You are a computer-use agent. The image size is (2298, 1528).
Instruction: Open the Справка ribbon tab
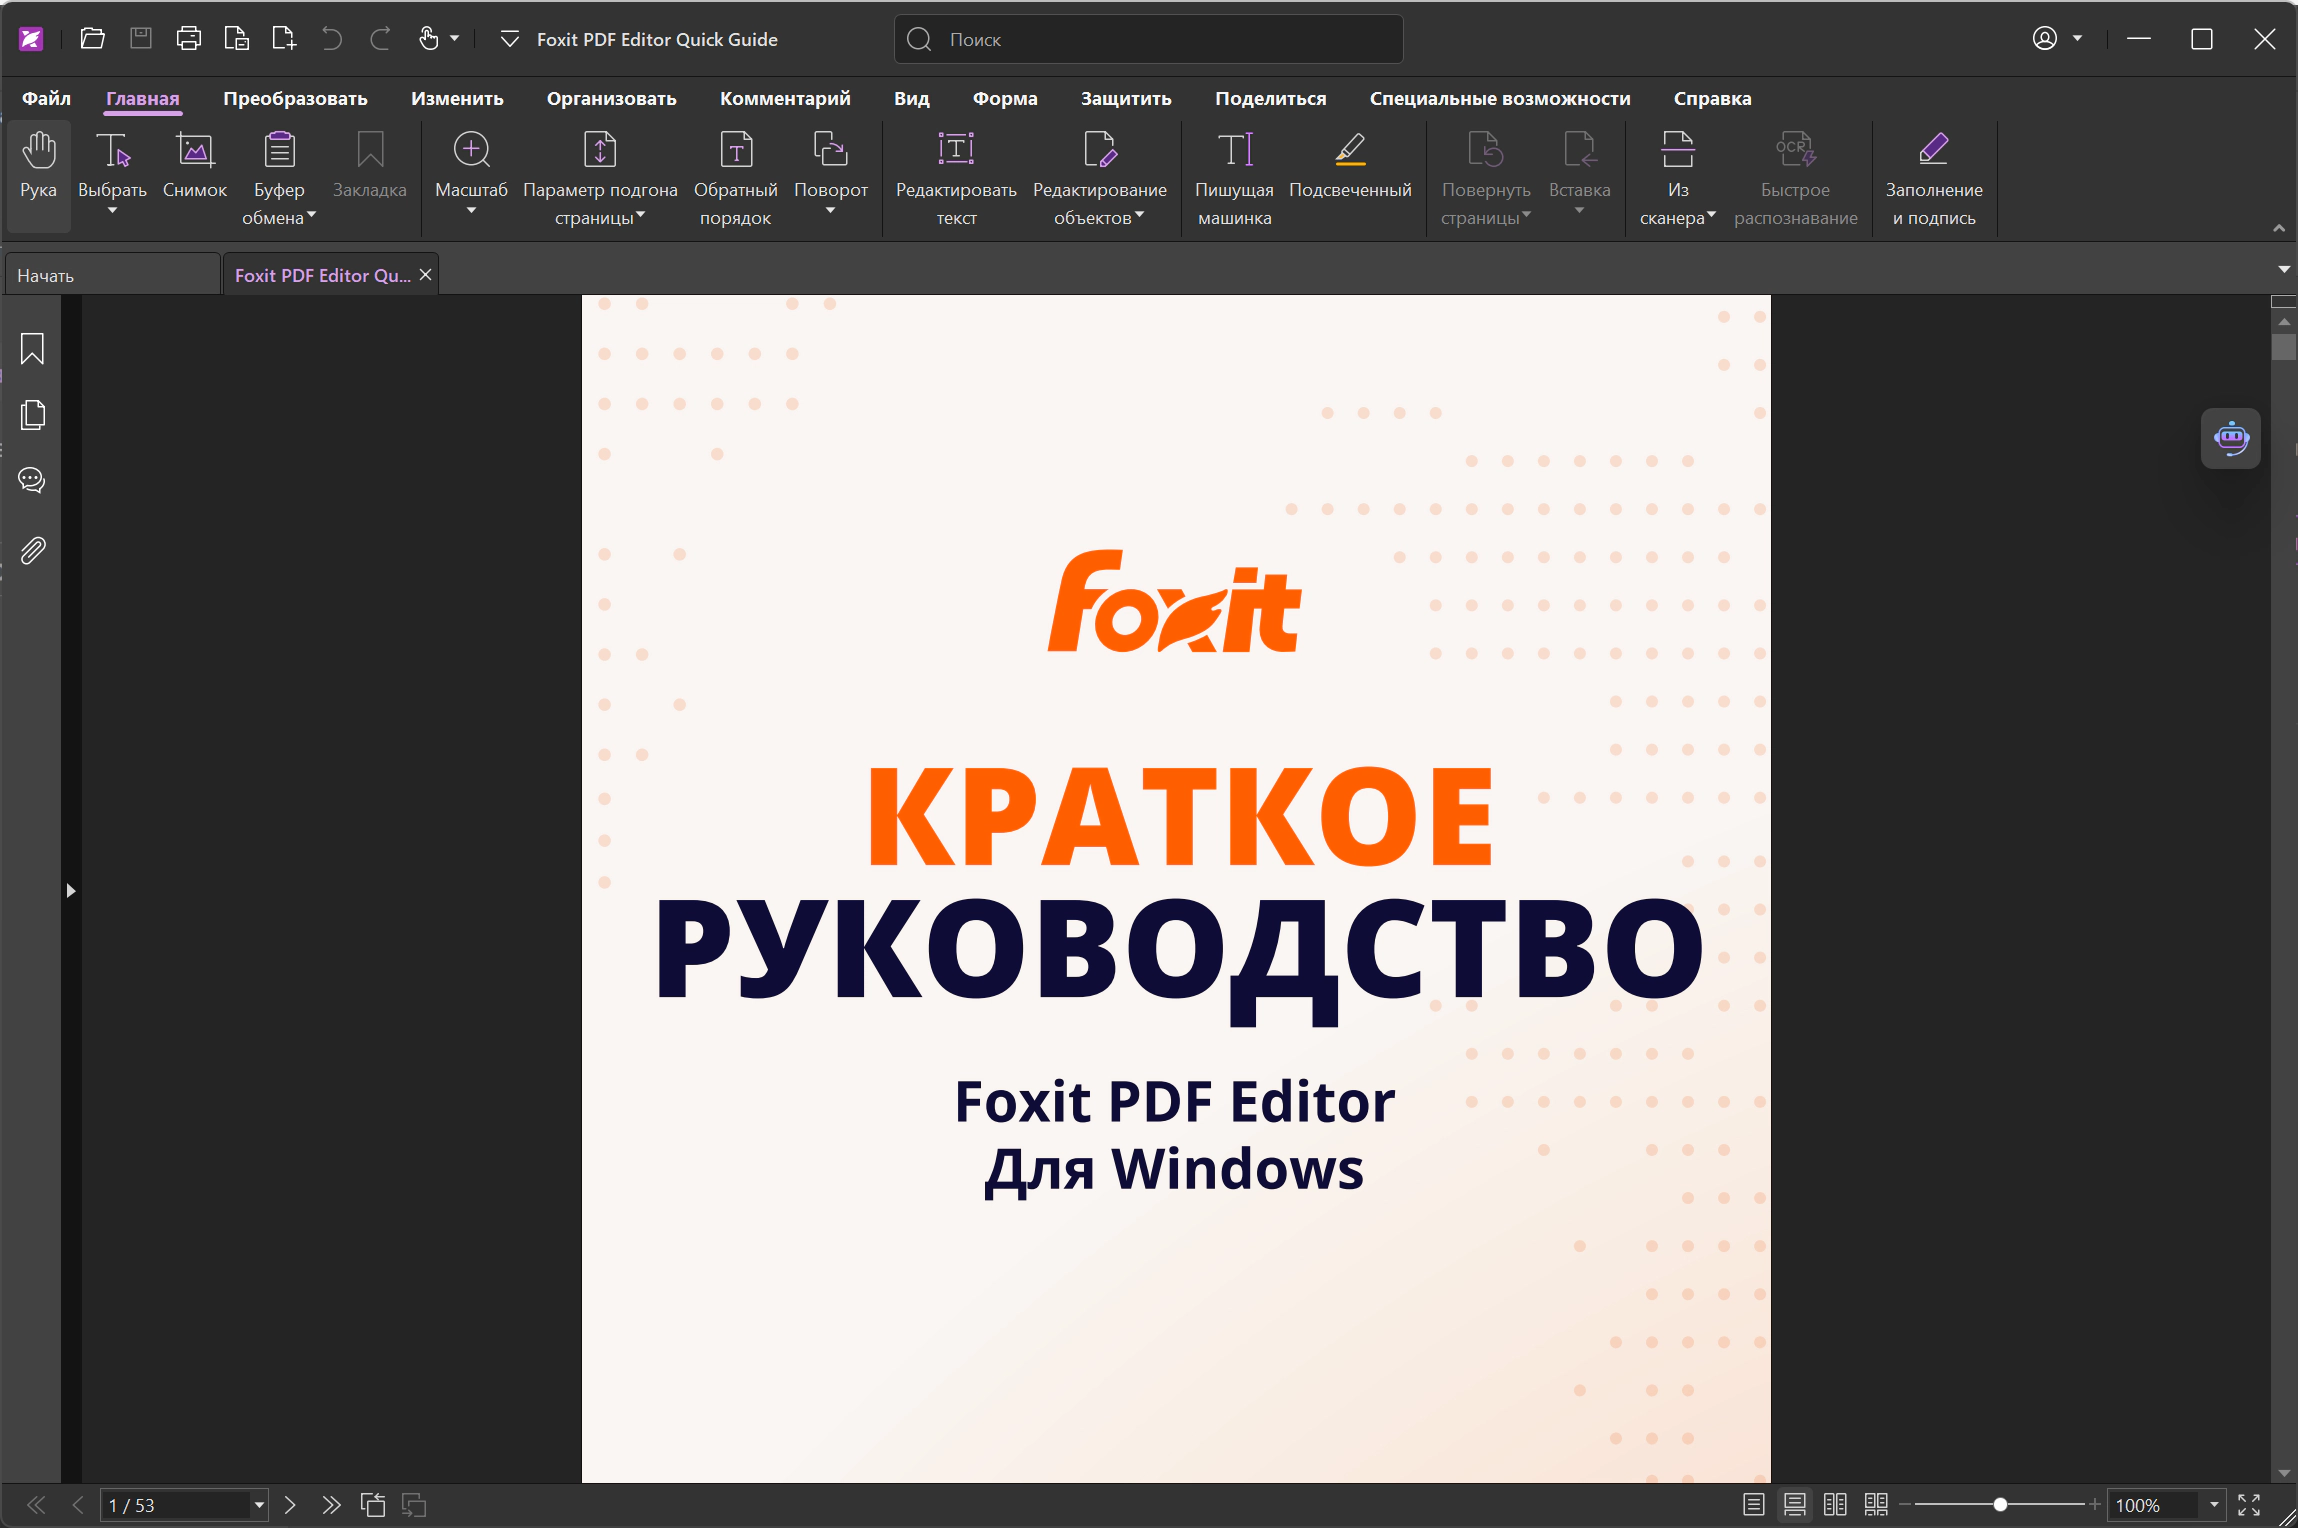pyautogui.click(x=1713, y=98)
